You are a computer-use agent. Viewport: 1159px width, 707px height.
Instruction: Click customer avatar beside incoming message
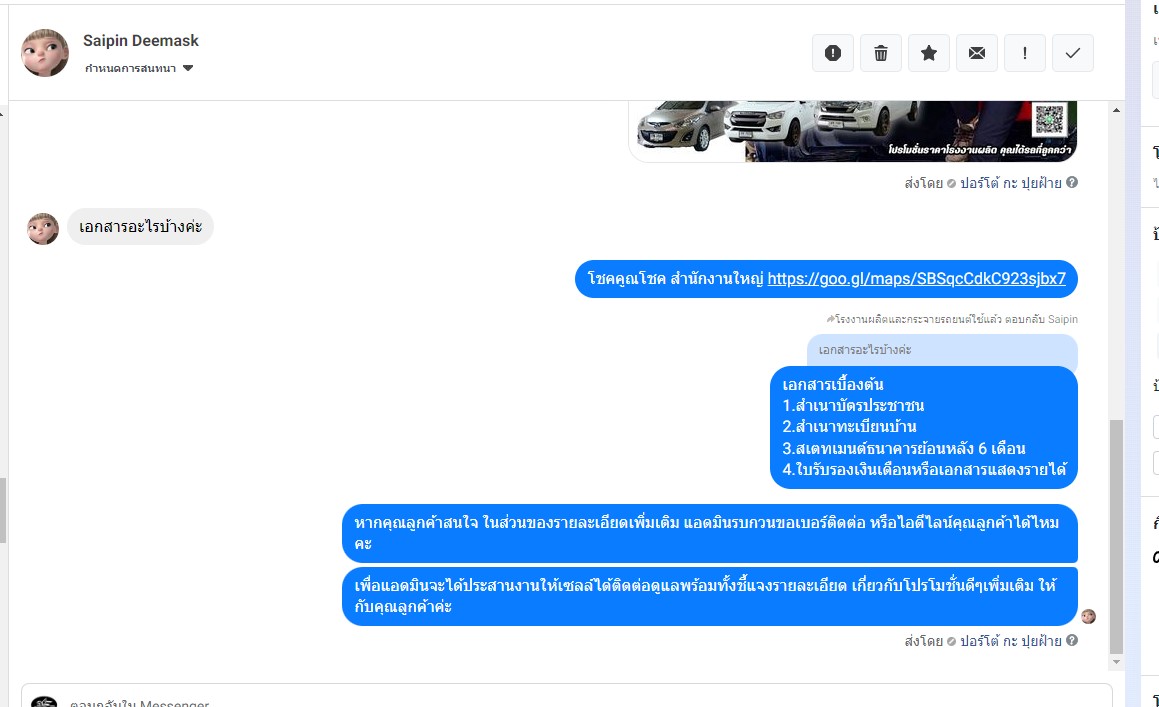43,229
